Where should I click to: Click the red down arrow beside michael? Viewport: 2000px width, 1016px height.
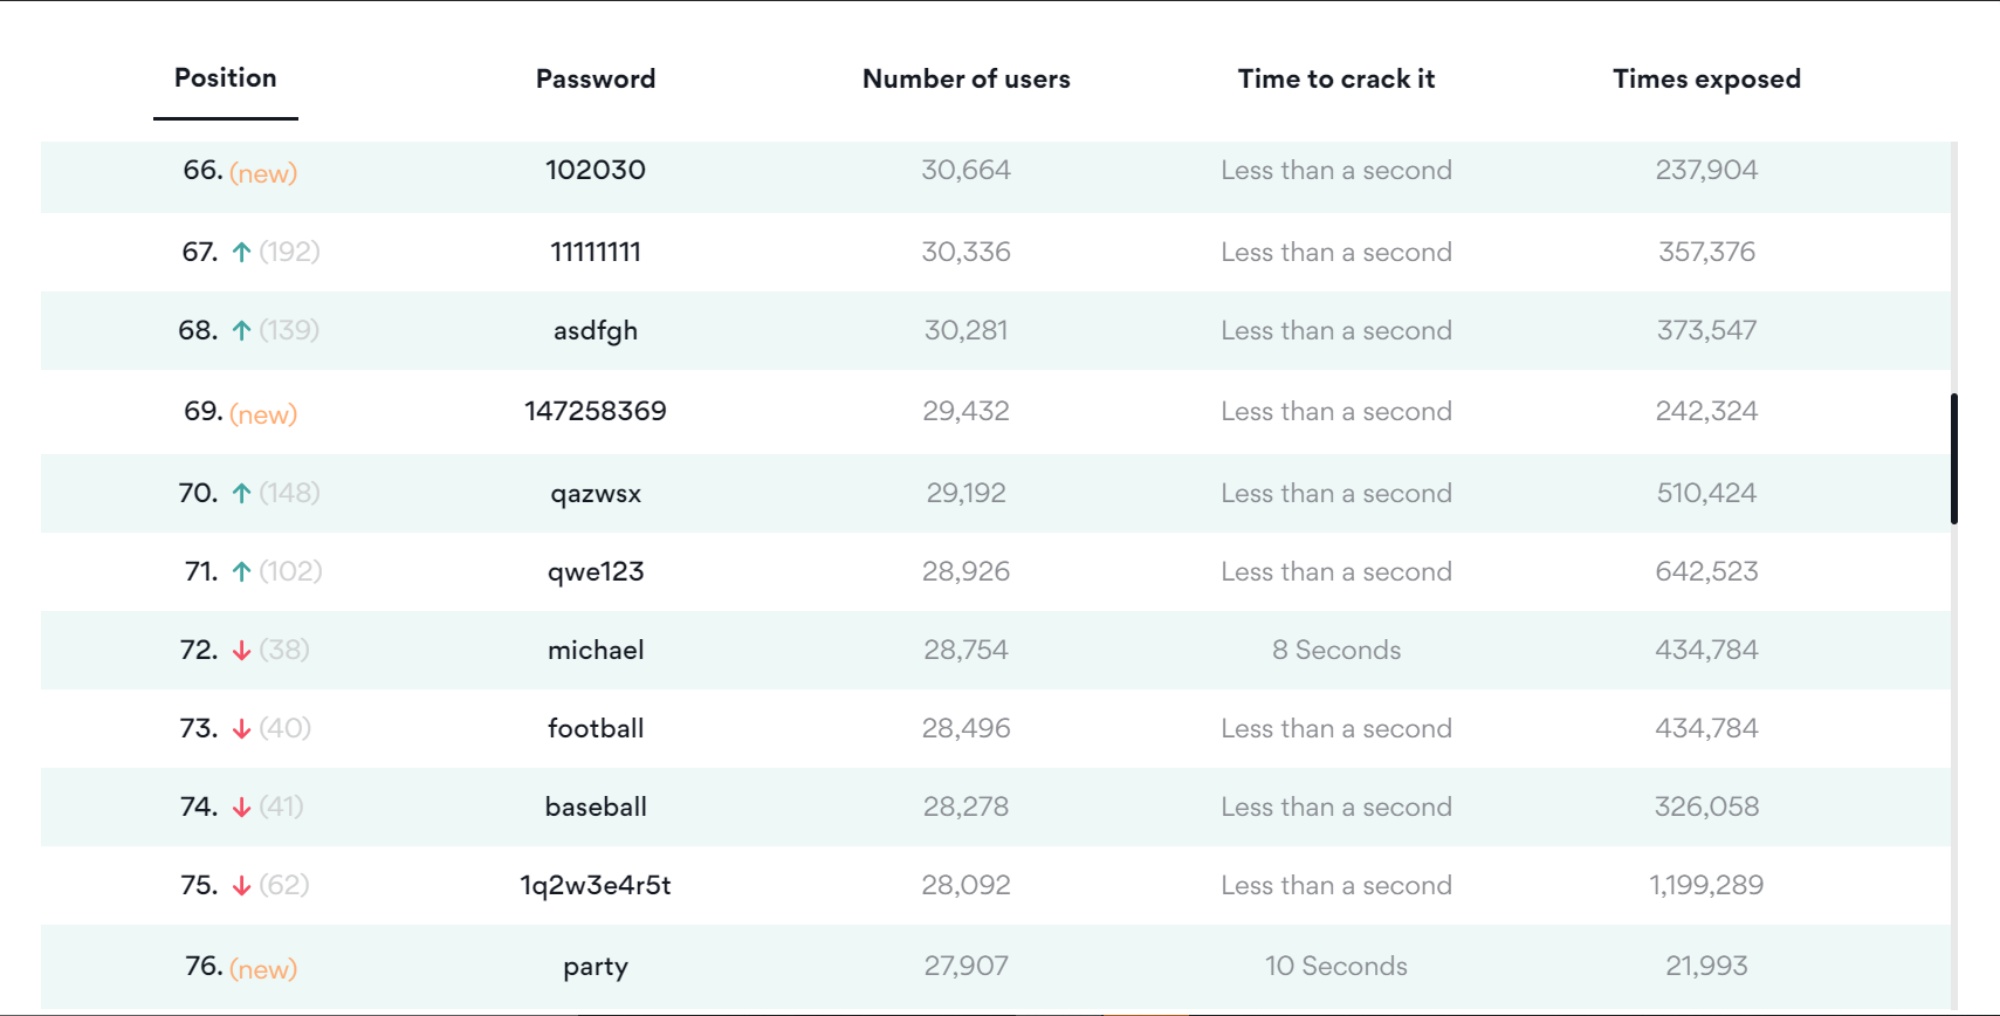(x=241, y=651)
